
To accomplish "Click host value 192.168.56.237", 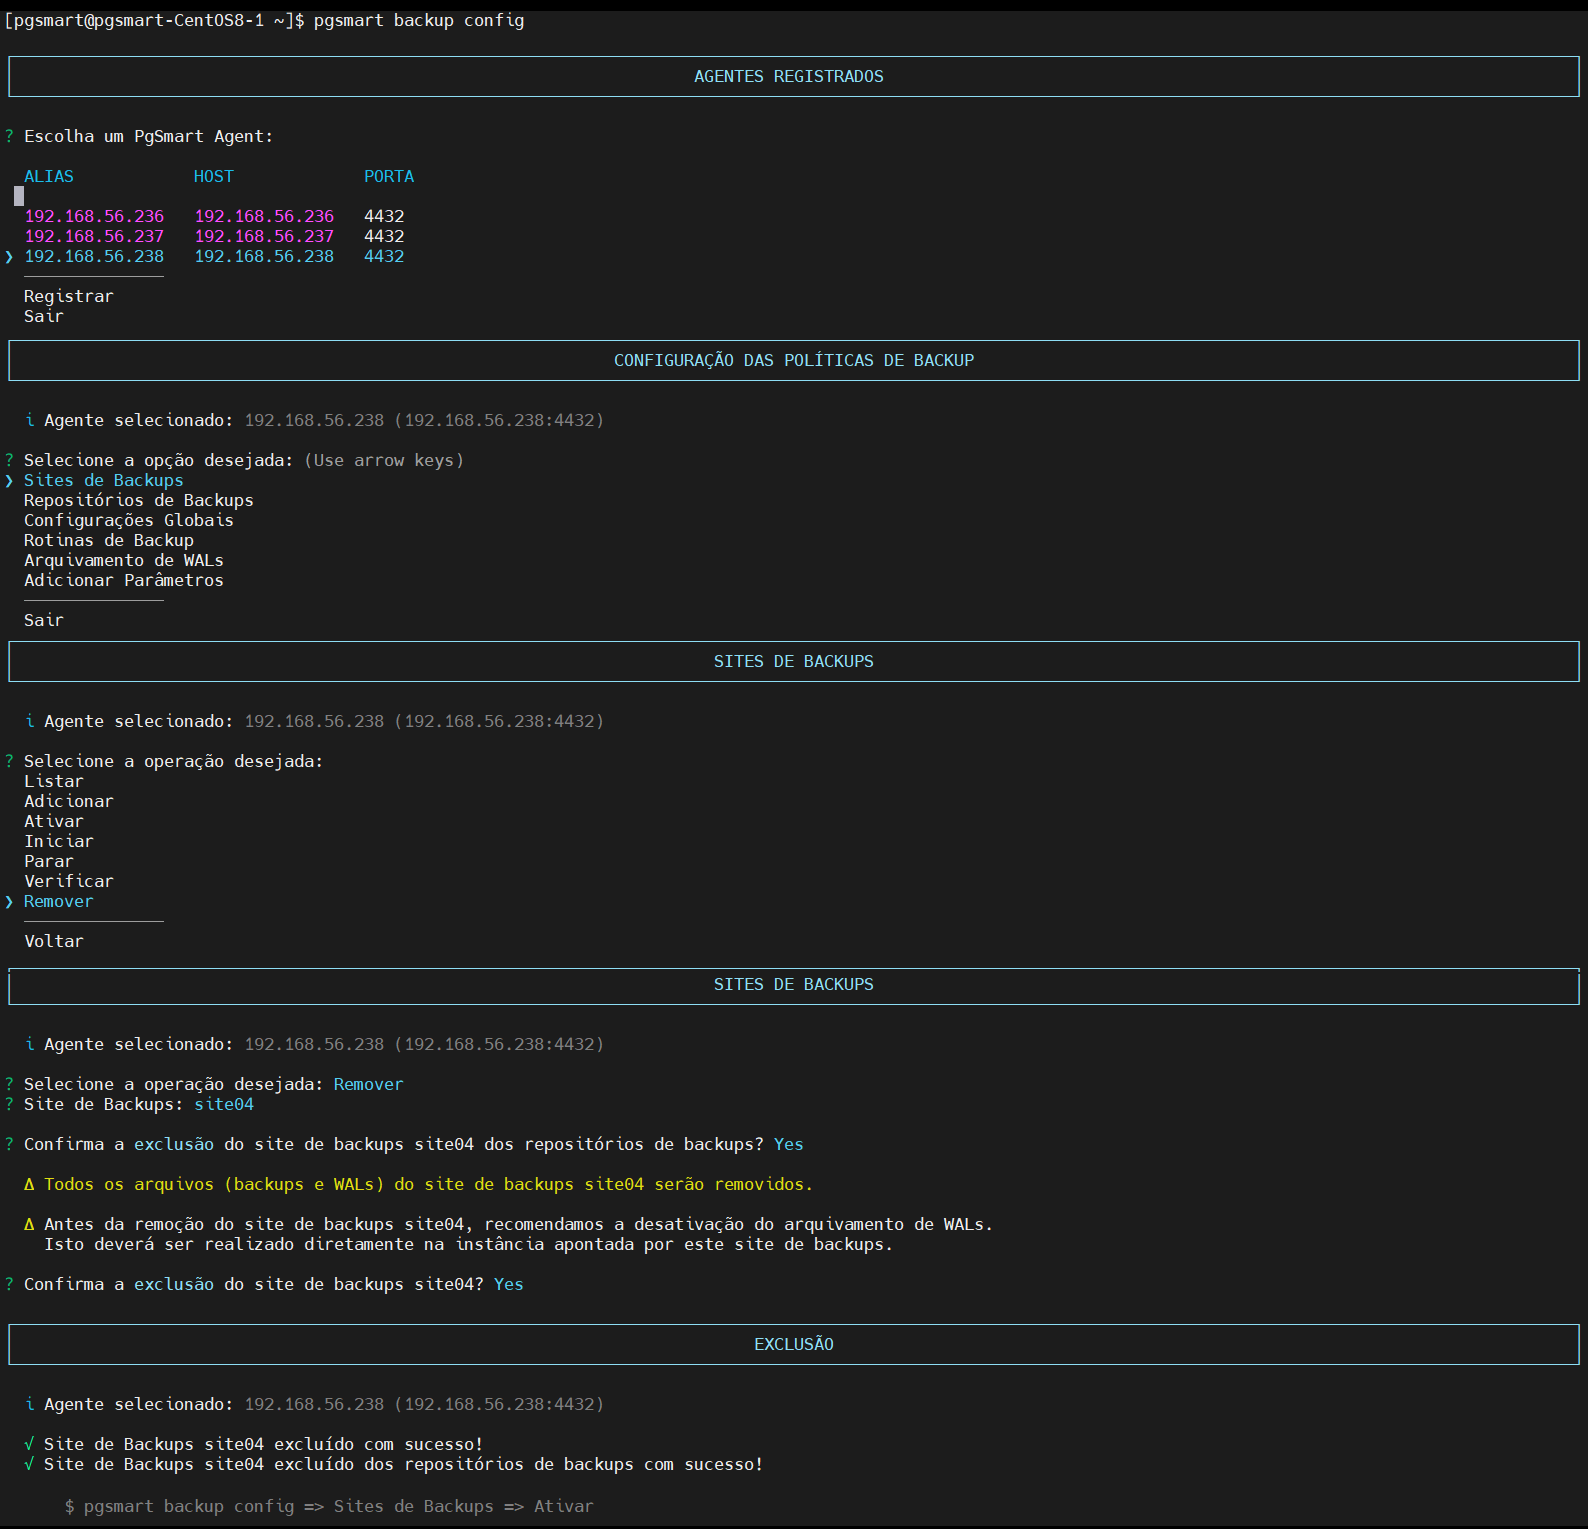I will coord(264,236).
